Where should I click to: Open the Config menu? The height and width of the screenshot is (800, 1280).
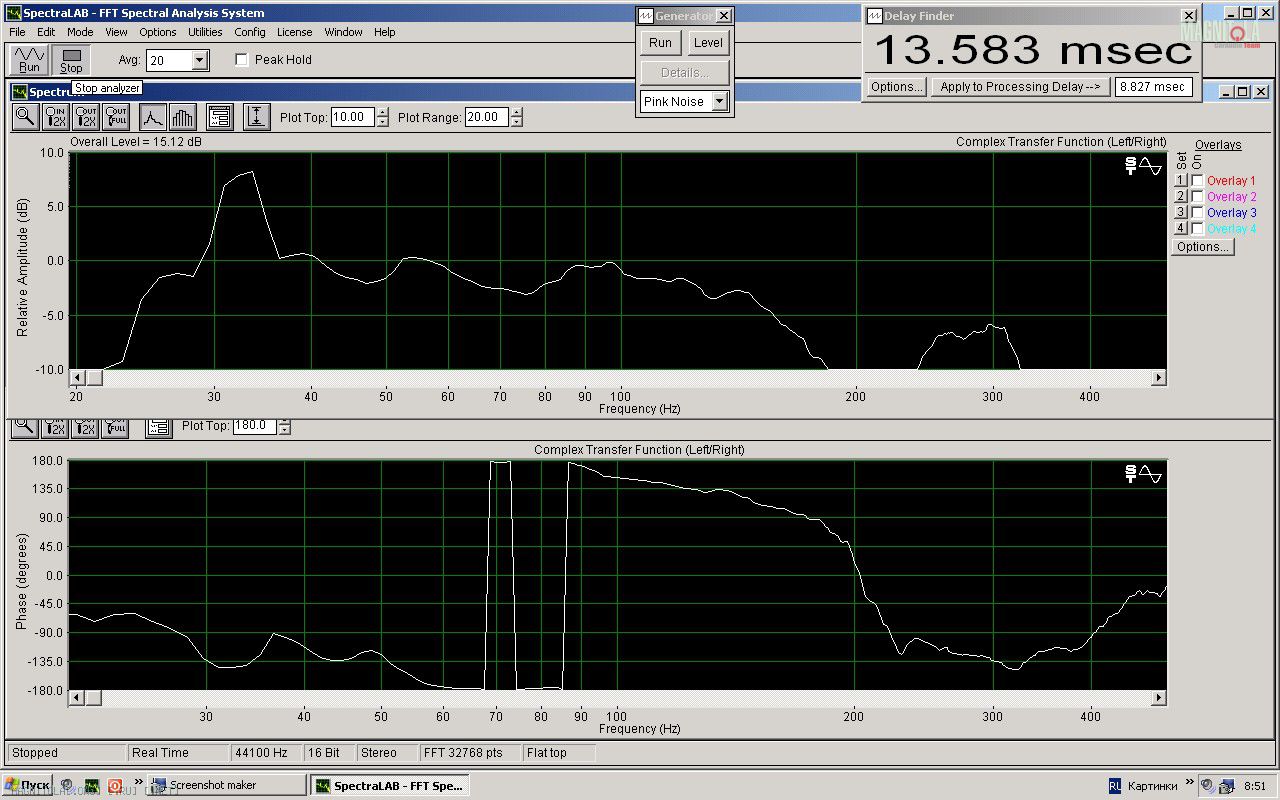point(250,32)
